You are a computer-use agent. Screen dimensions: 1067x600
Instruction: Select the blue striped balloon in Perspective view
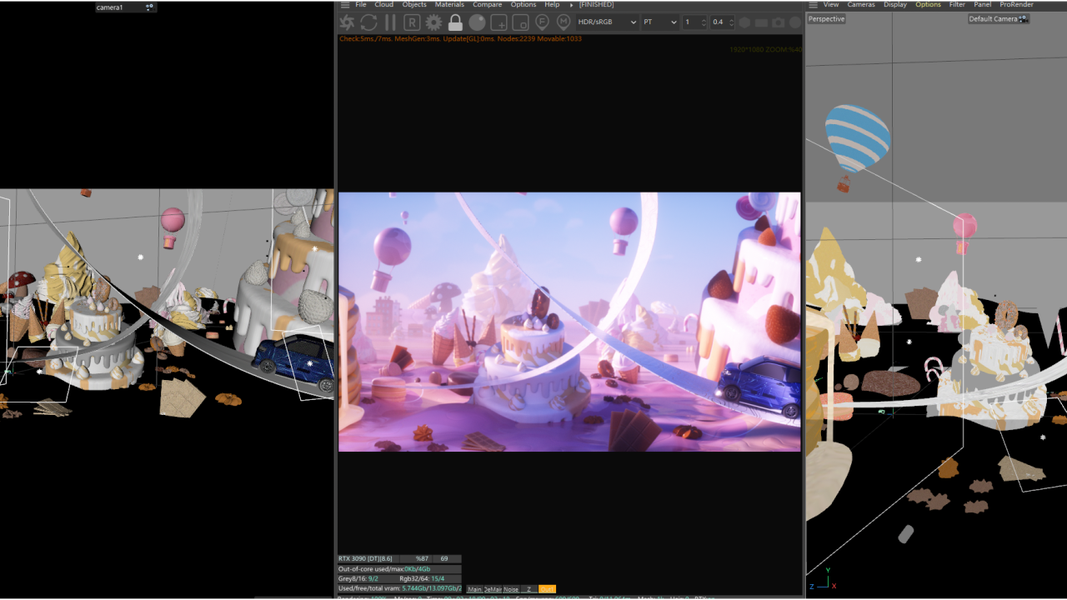click(x=857, y=138)
